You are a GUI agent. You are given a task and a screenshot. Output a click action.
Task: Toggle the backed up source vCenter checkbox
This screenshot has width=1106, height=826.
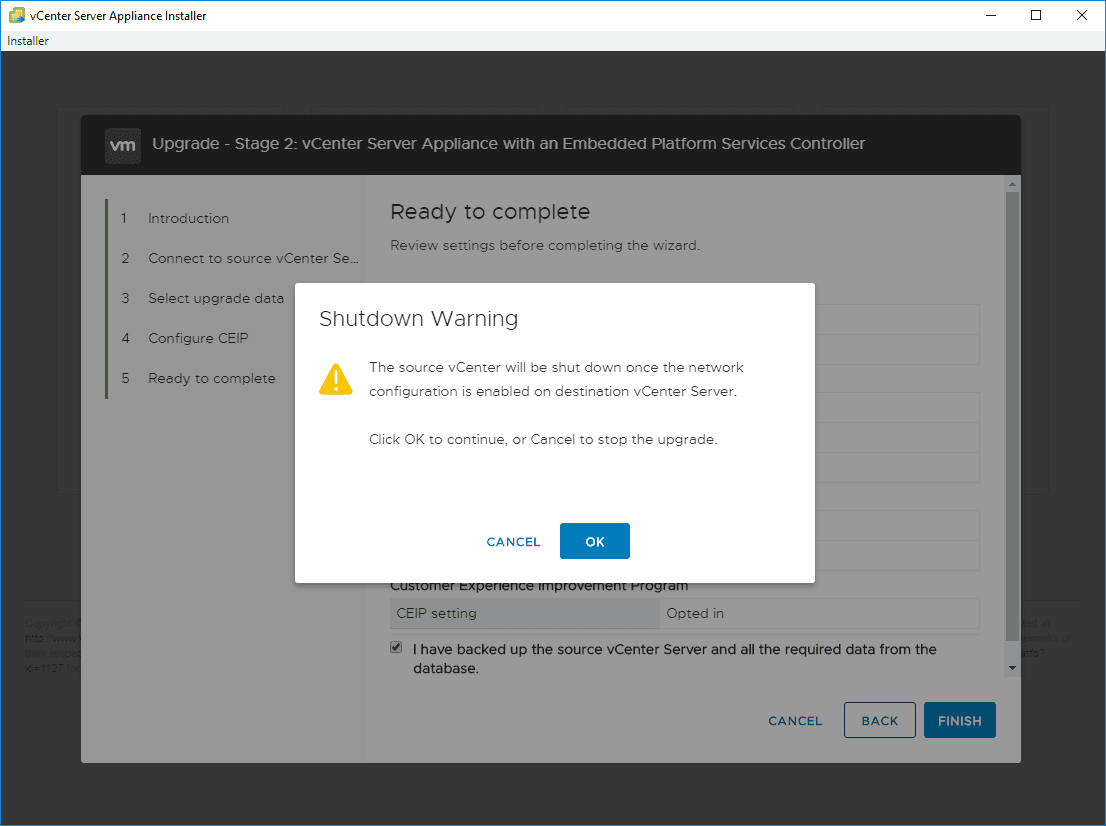[x=396, y=647]
